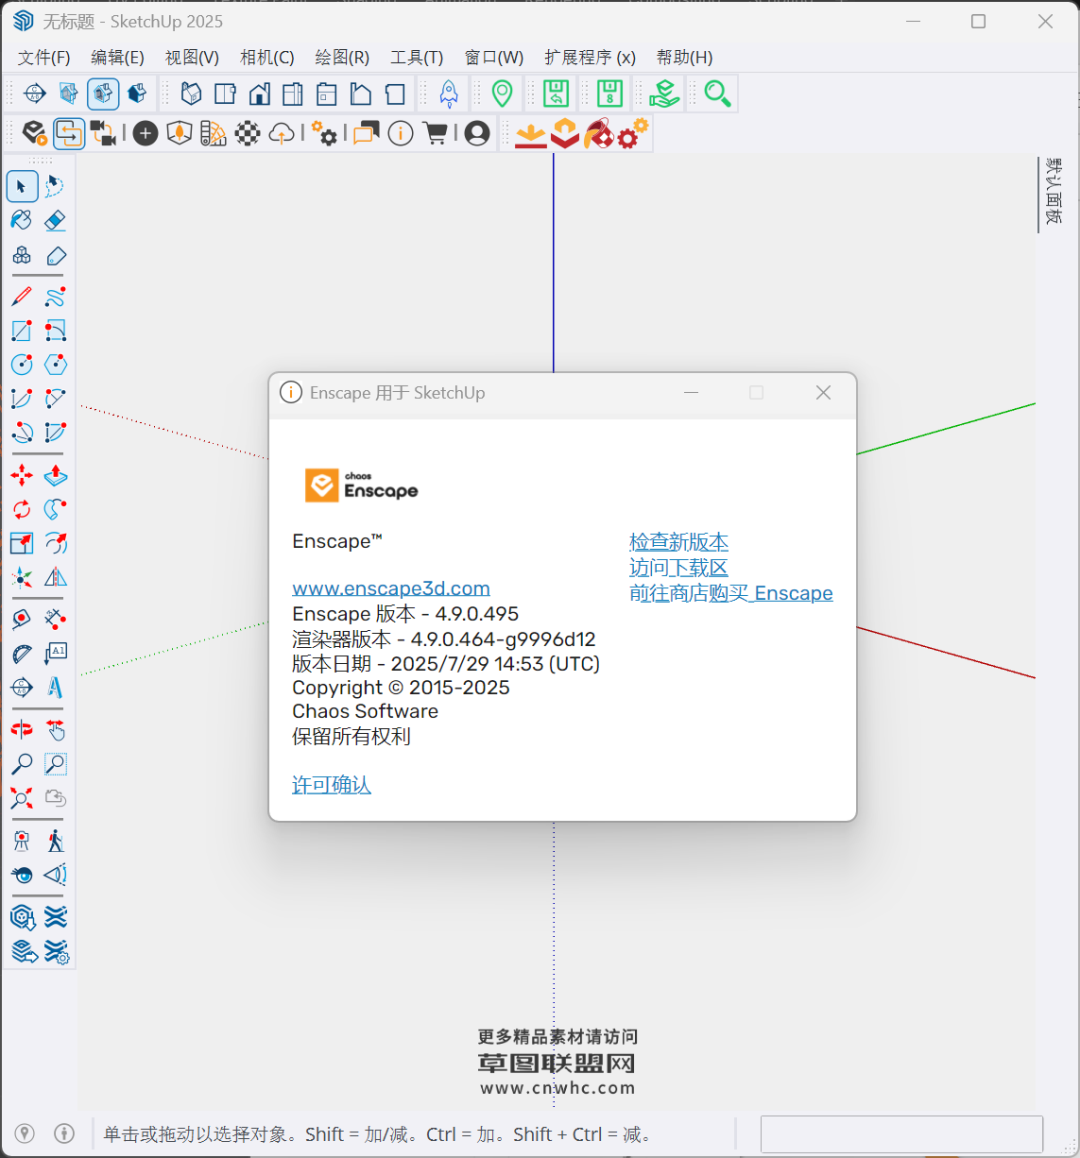Select the Orbit tool
1080x1158 pixels.
[21, 730]
